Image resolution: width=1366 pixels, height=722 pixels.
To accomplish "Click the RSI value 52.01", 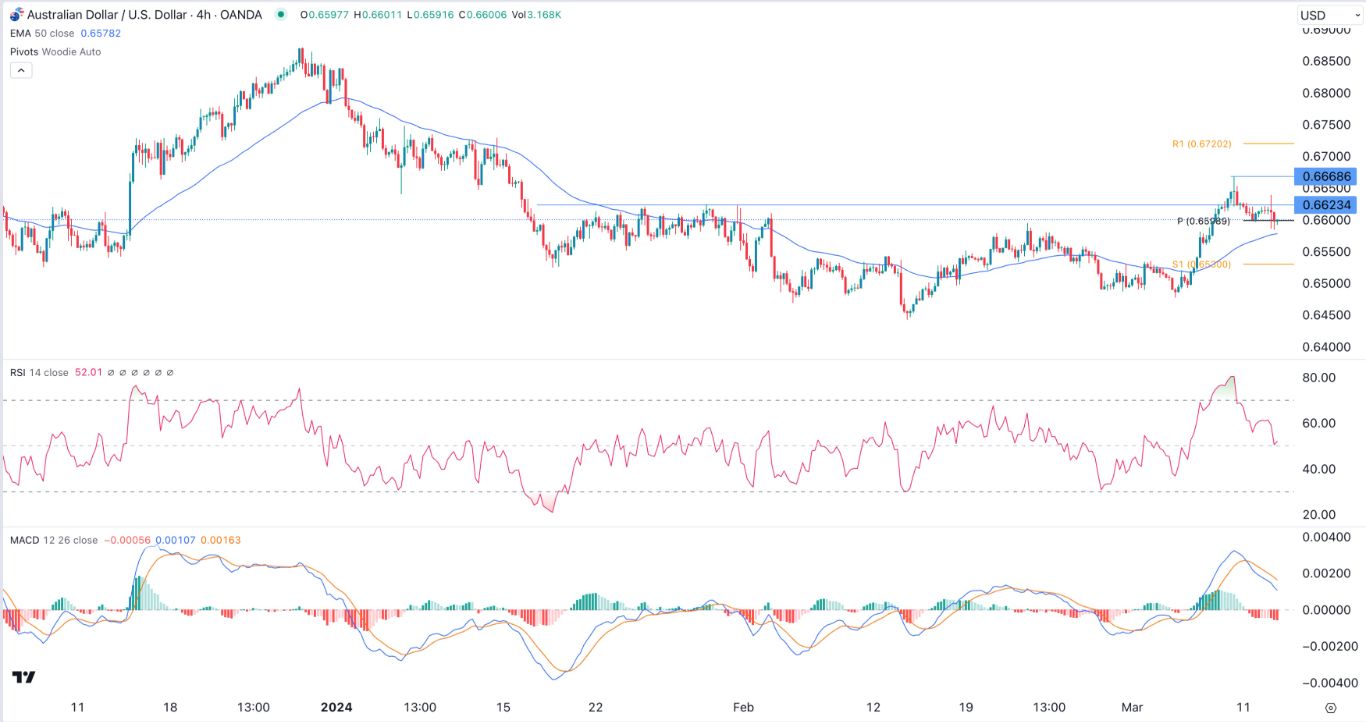I will coord(87,373).
